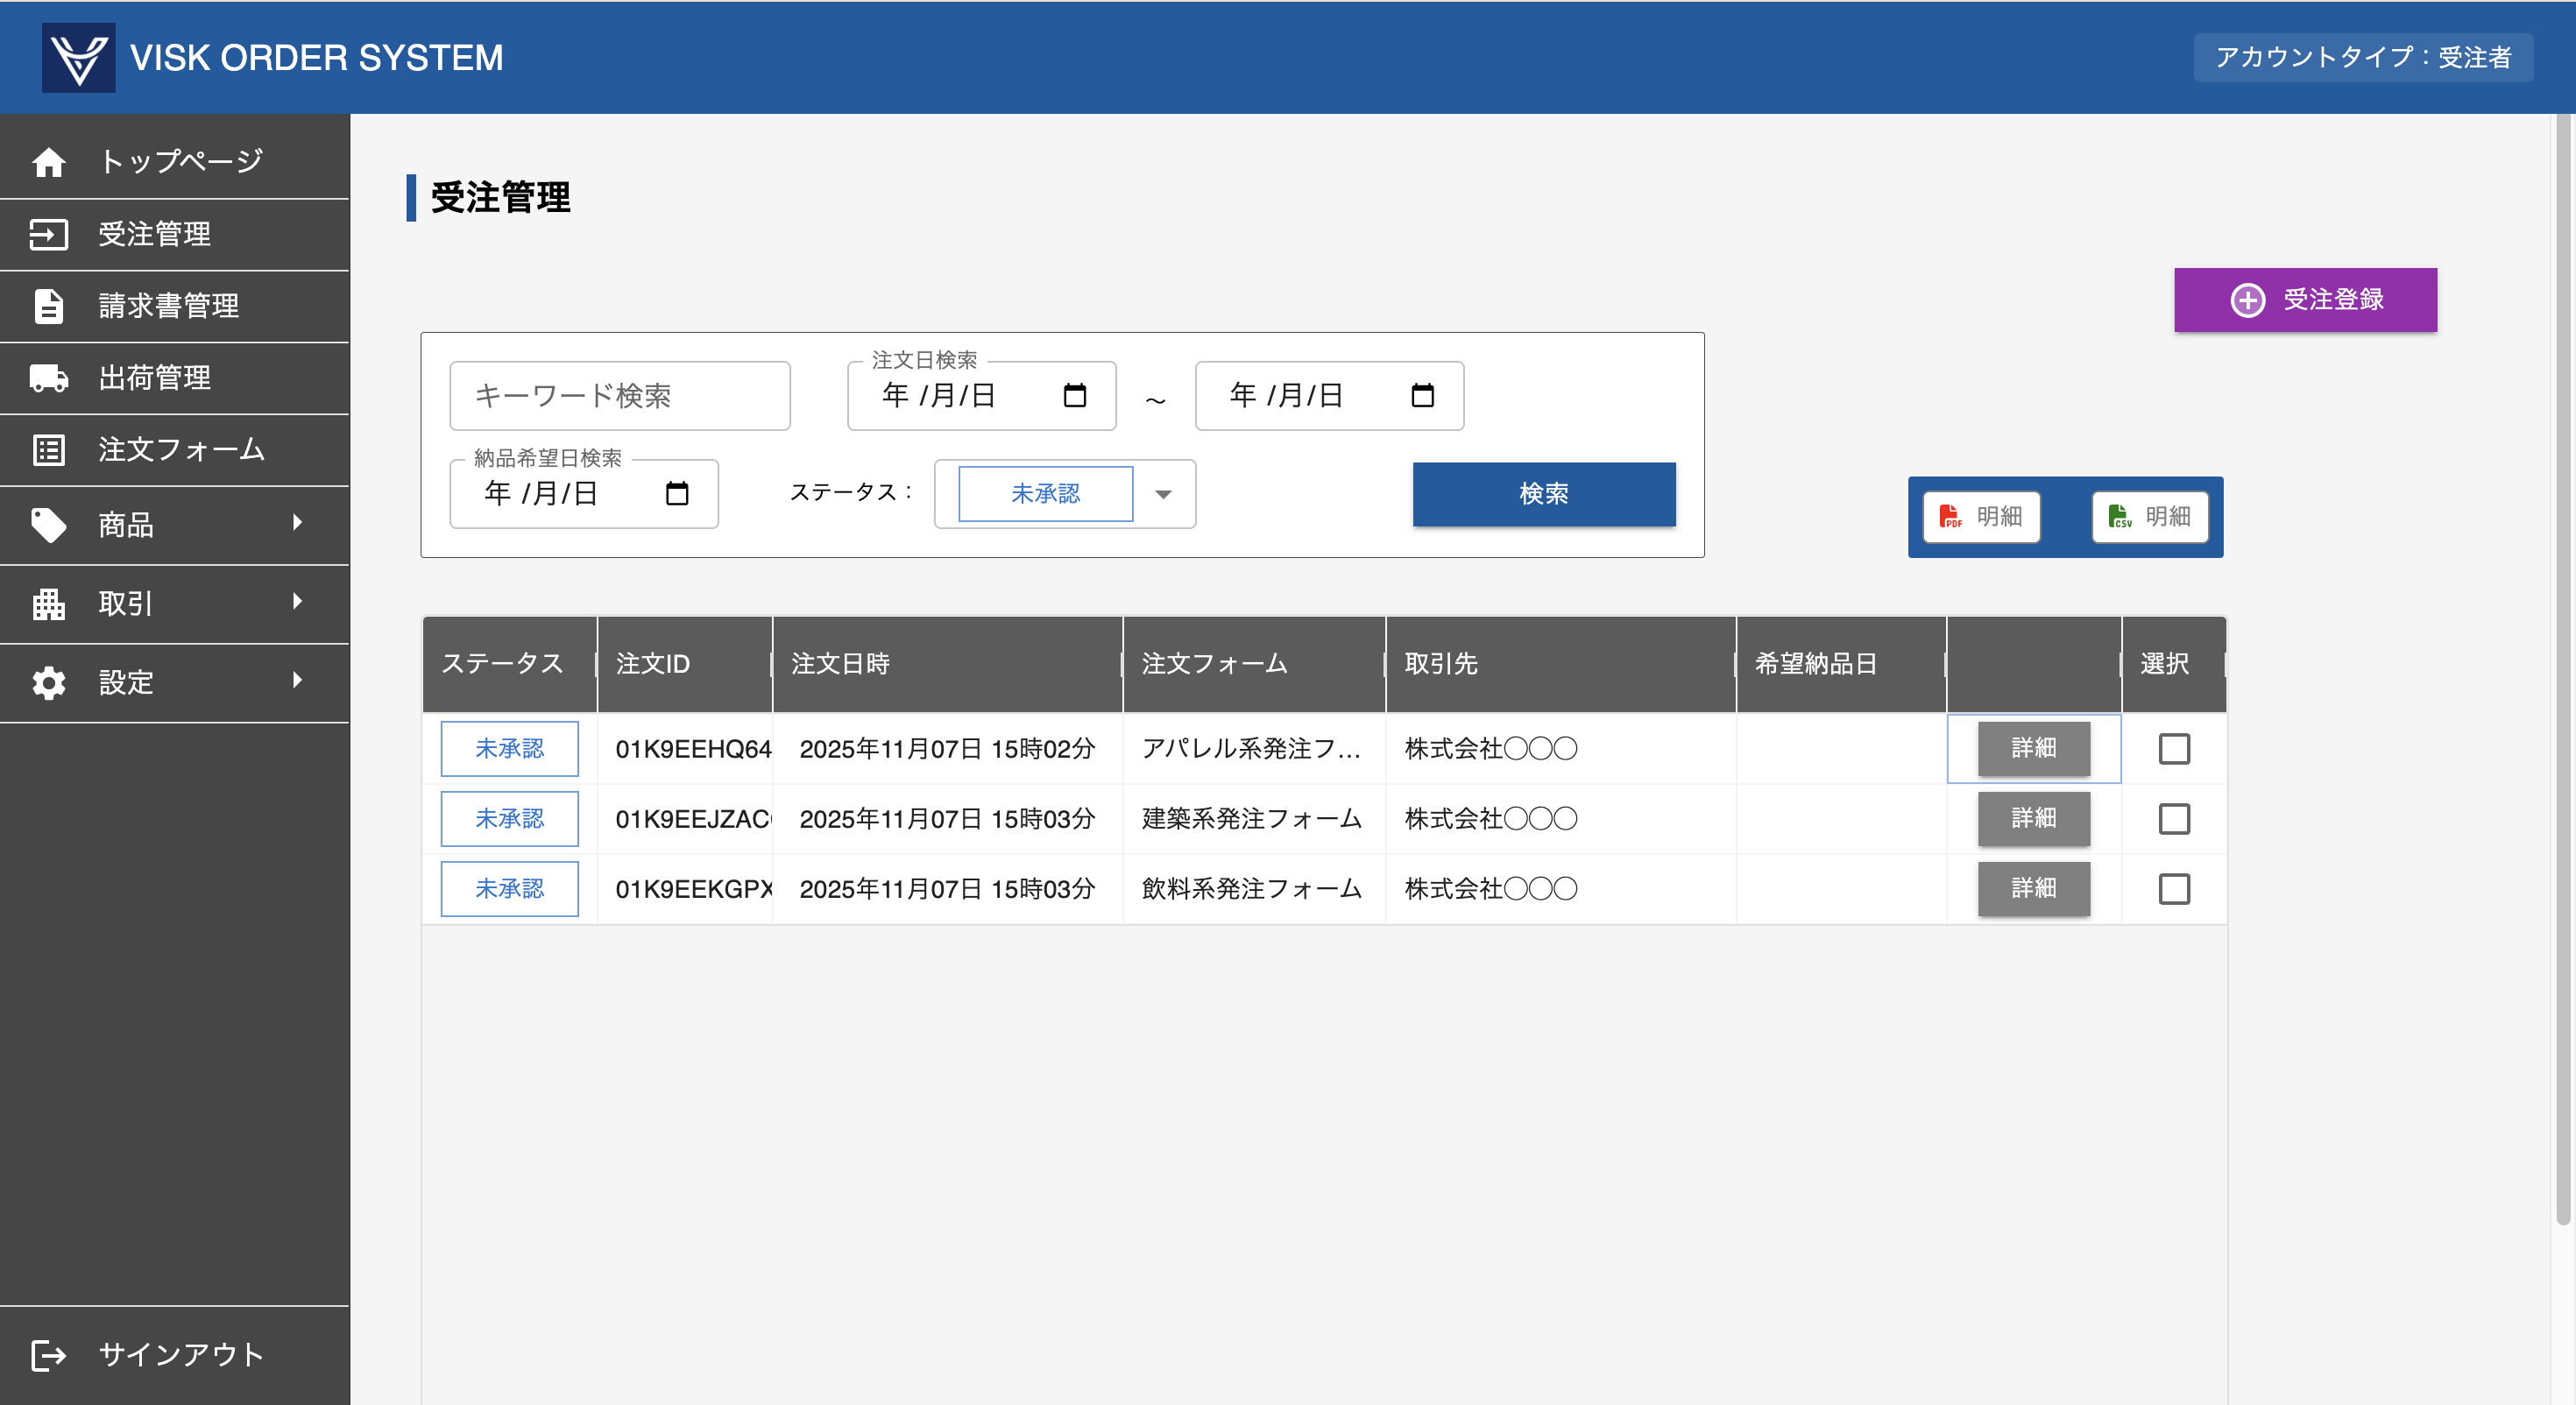
Task: Click the PDF 明細 export icon
Action: point(1981,517)
